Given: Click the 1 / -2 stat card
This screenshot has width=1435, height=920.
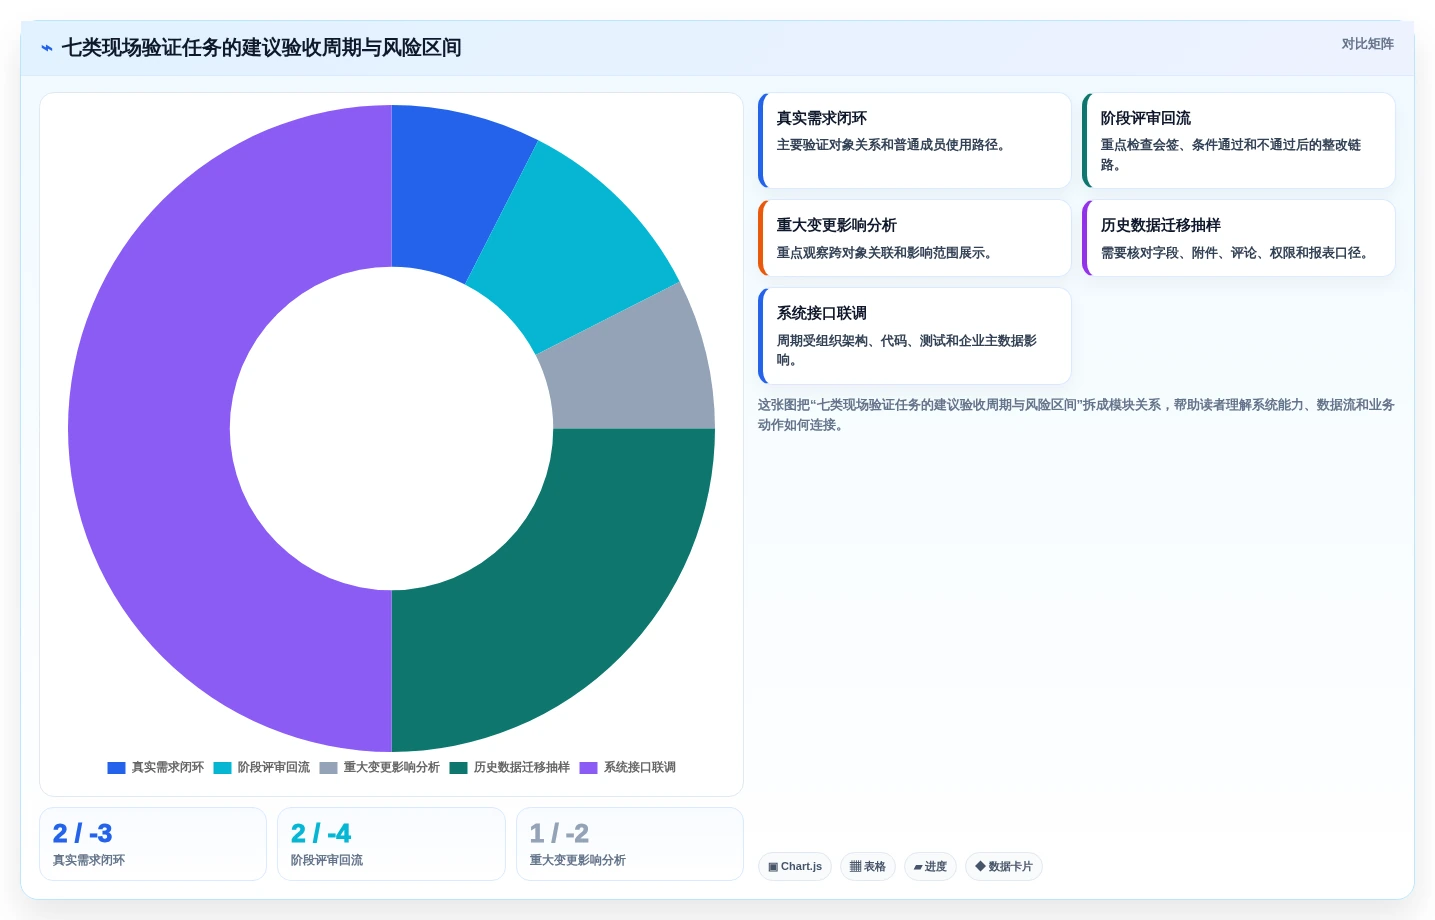Looking at the screenshot, I should coord(630,844).
